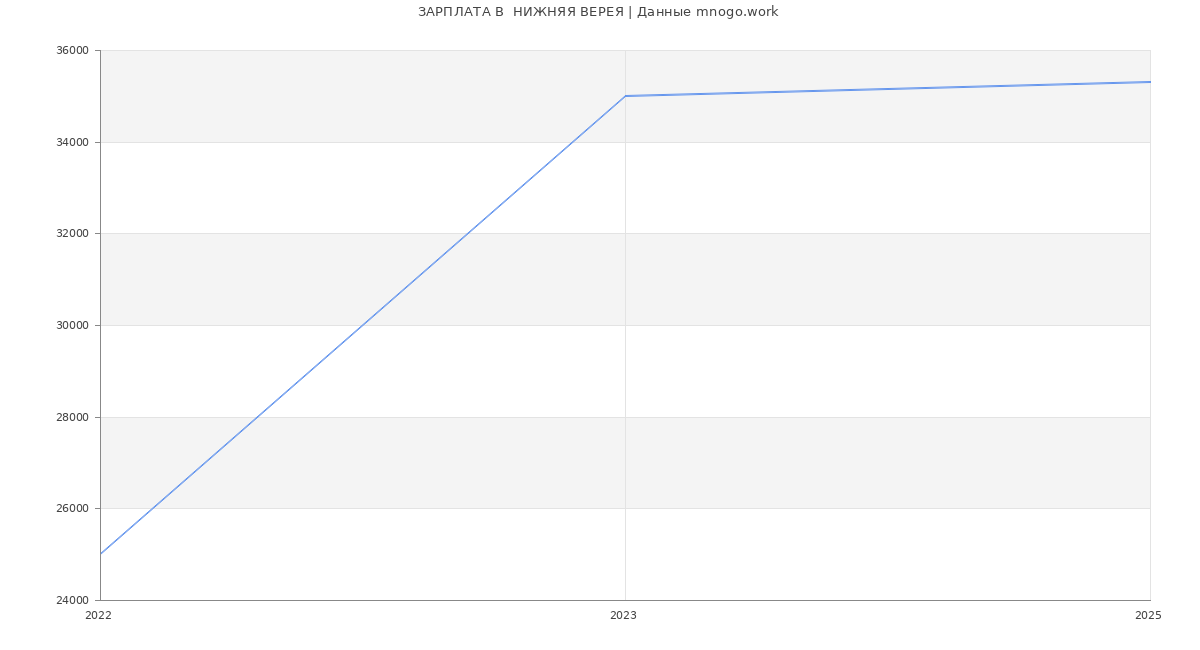Click the chart title text
The height and width of the screenshot is (650, 1200).
[598, 12]
